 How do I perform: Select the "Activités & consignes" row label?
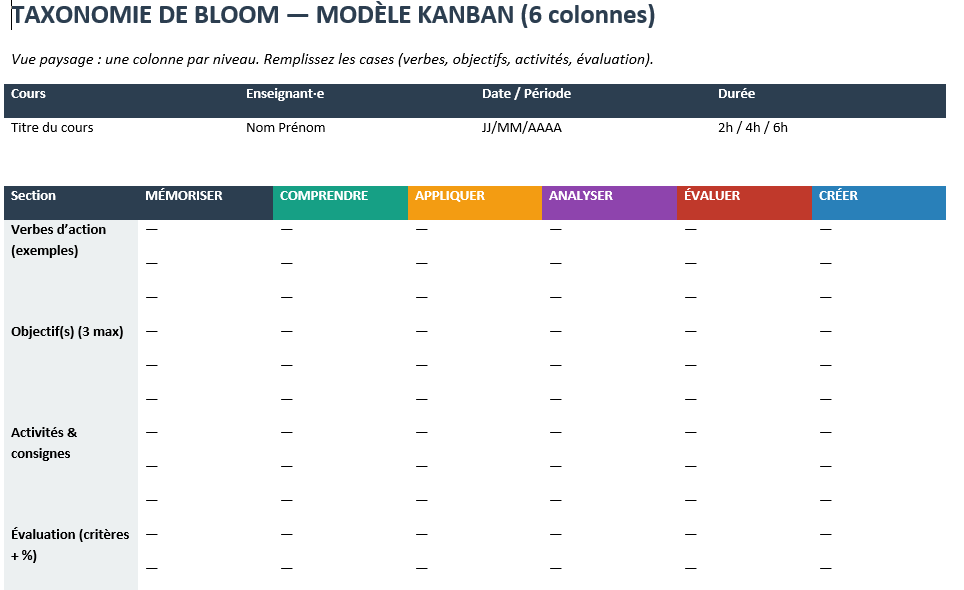(x=44, y=443)
